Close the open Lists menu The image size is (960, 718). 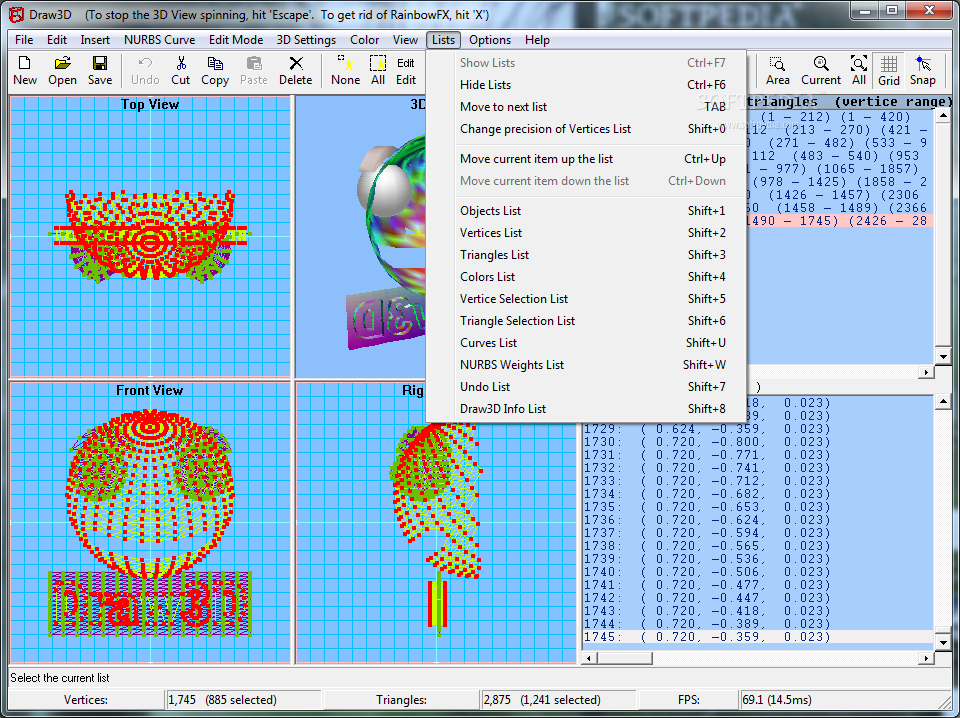[443, 40]
